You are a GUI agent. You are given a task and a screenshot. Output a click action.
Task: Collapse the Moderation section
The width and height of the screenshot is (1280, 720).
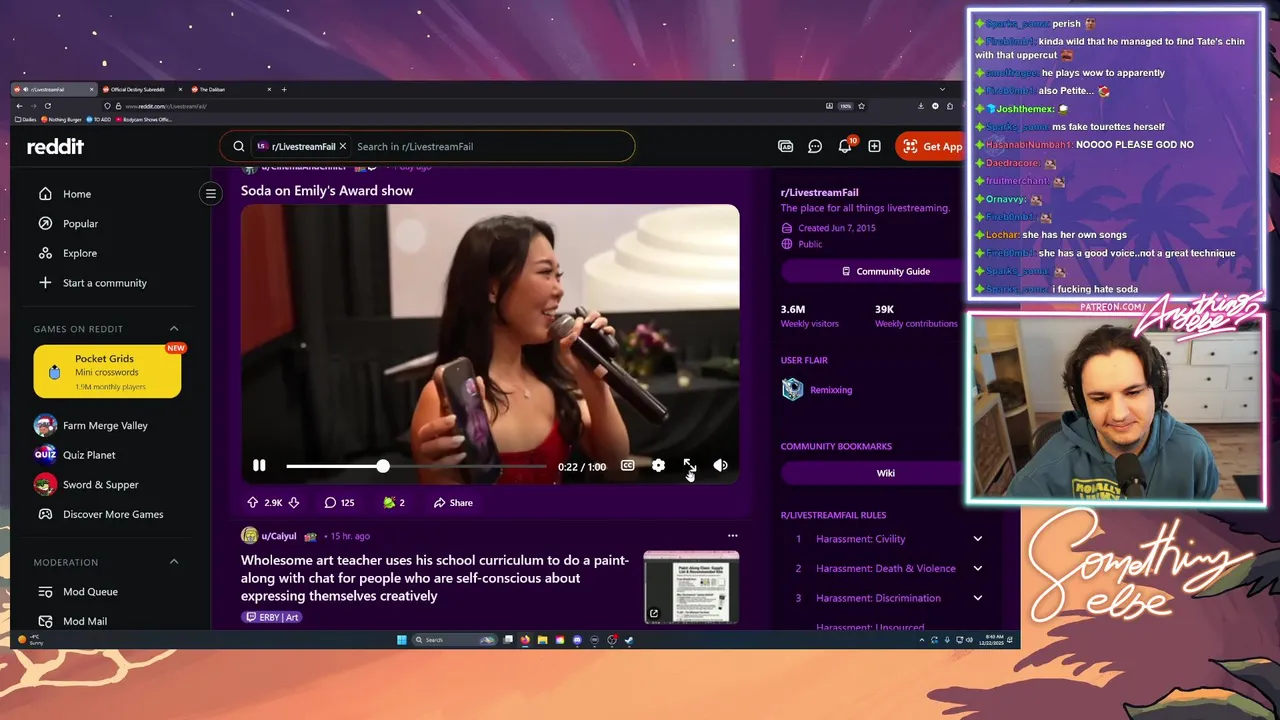pyautogui.click(x=174, y=562)
